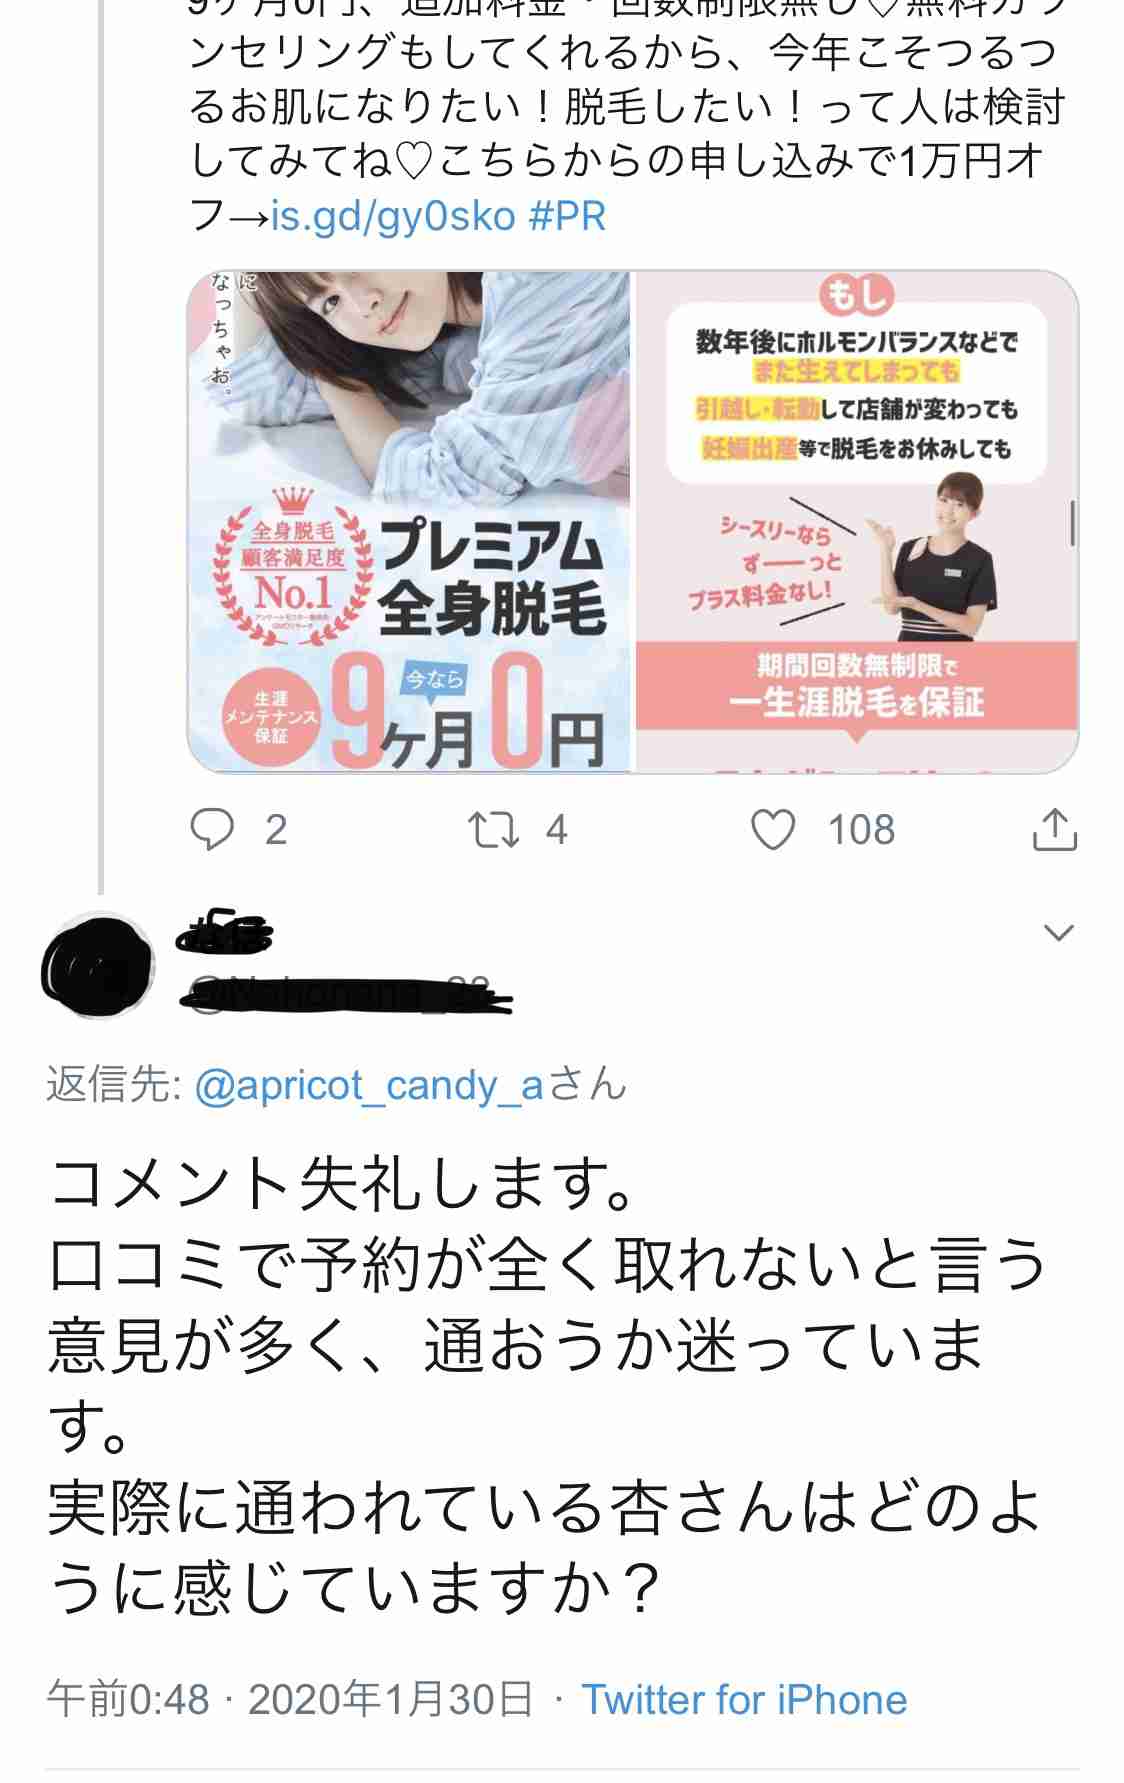This screenshot has height=1783, width=1124.
Task: Tap the reply text コメント失礼します
Action: (x=341, y=1184)
